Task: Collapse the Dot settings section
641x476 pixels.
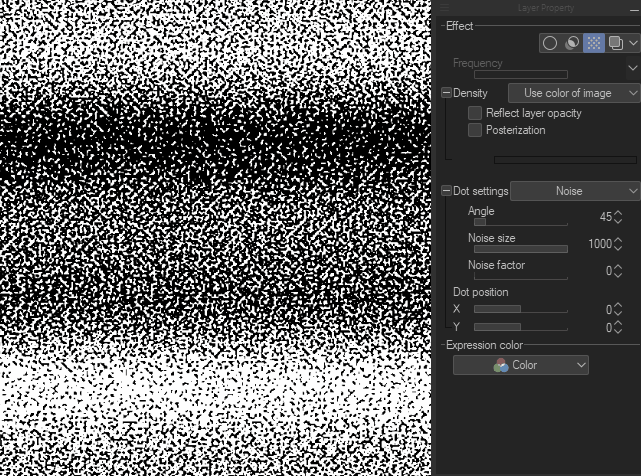Action: tap(446, 191)
